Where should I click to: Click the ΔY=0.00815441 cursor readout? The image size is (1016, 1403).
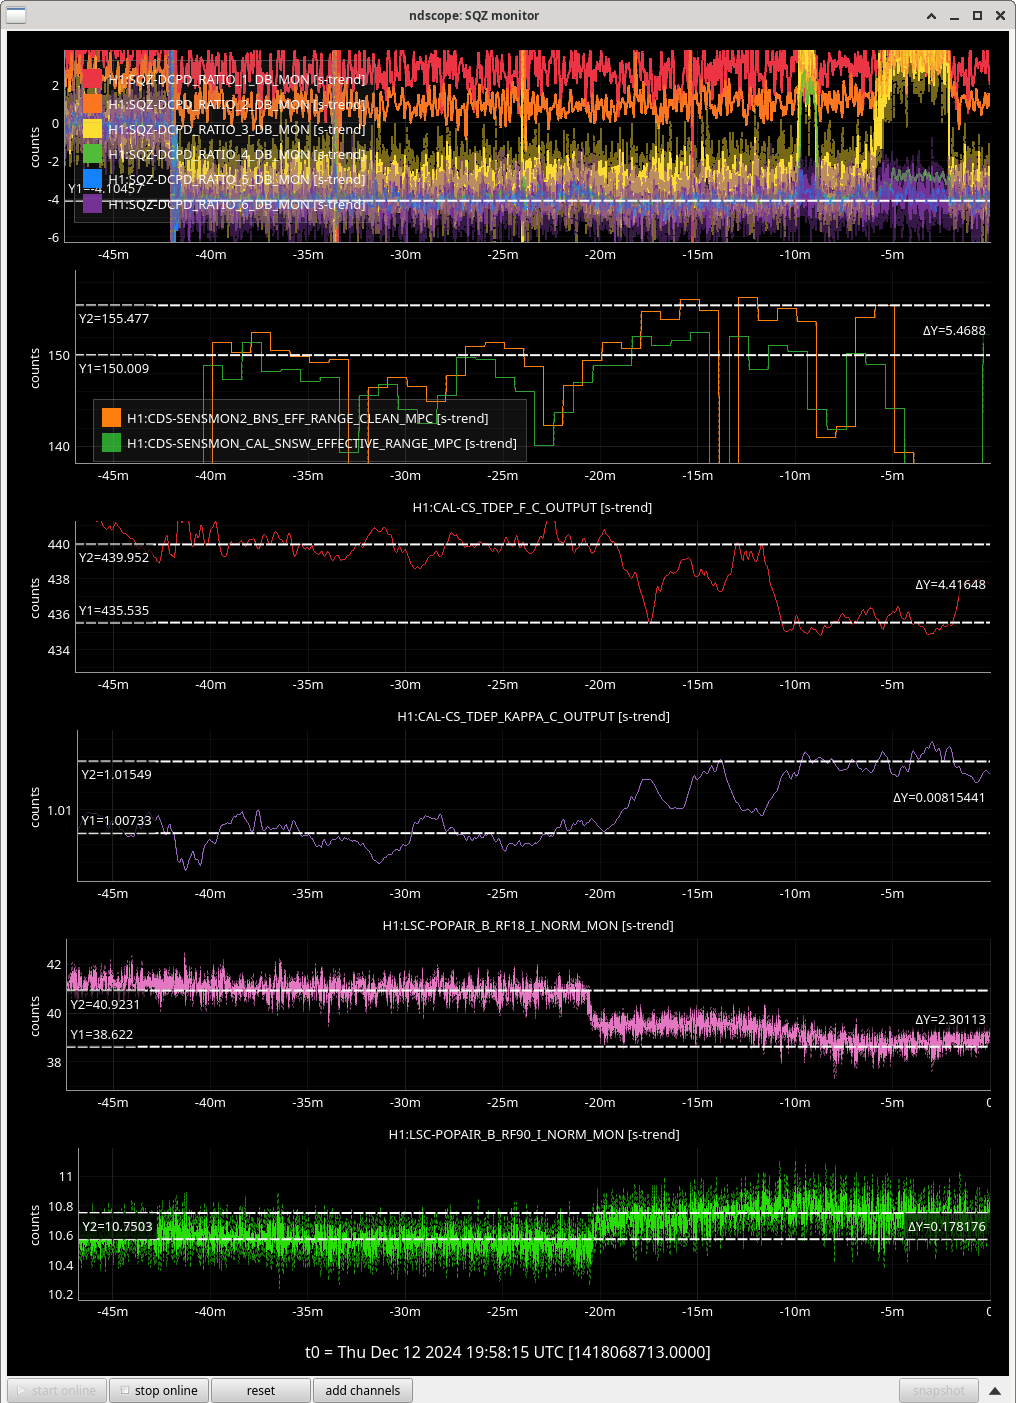pyautogui.click(x=939, y=798)
